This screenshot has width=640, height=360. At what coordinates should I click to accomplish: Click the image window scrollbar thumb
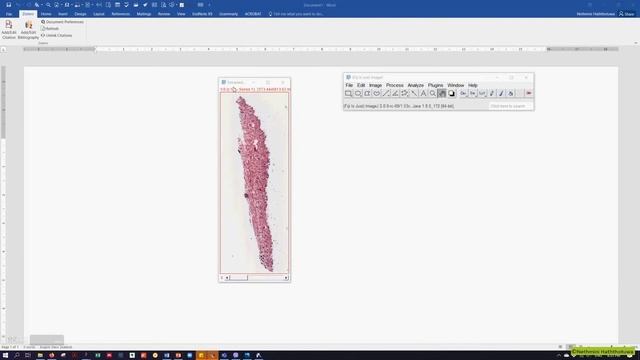coord(238,278)
